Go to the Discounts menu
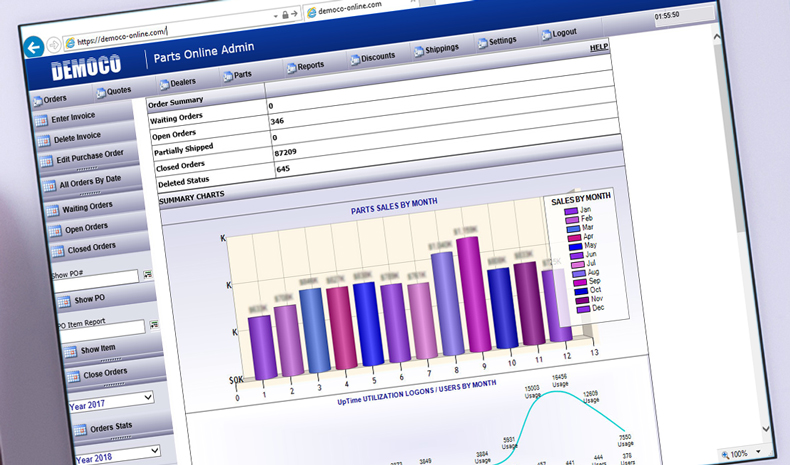 pyautogui.click(x=372, y=57)
